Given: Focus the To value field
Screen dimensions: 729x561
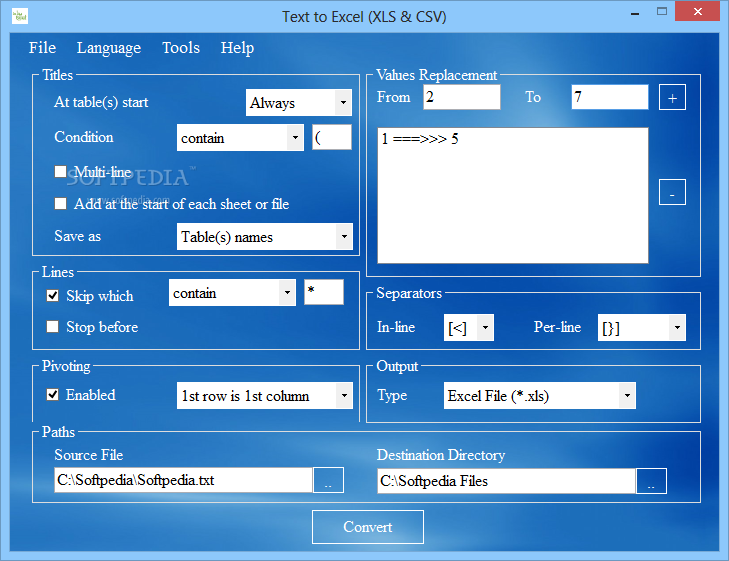Looking at the screenshot, I should pos(610,97).
